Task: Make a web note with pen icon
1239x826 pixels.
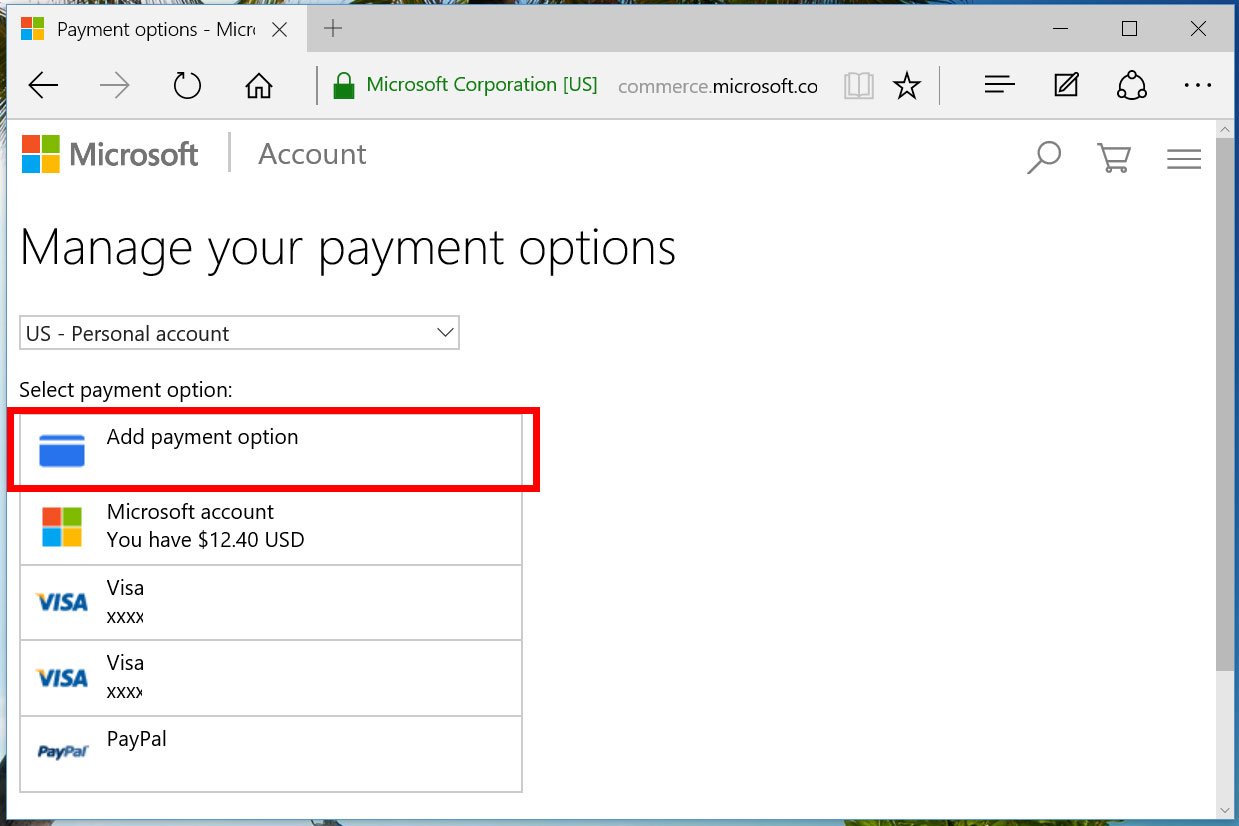Action: (1066, 86)
